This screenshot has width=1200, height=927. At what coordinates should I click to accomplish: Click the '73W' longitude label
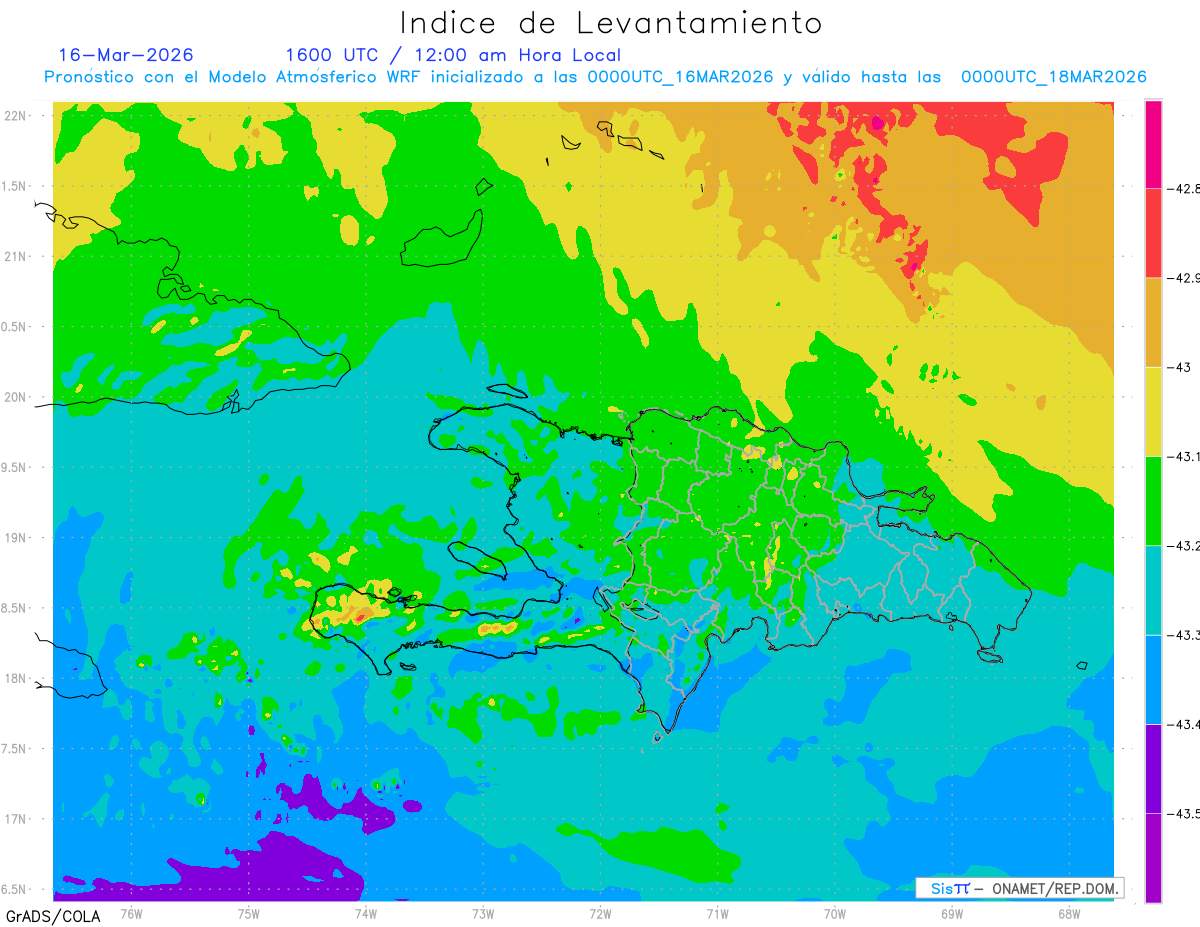pyautogui.click(x=483, y=914)
